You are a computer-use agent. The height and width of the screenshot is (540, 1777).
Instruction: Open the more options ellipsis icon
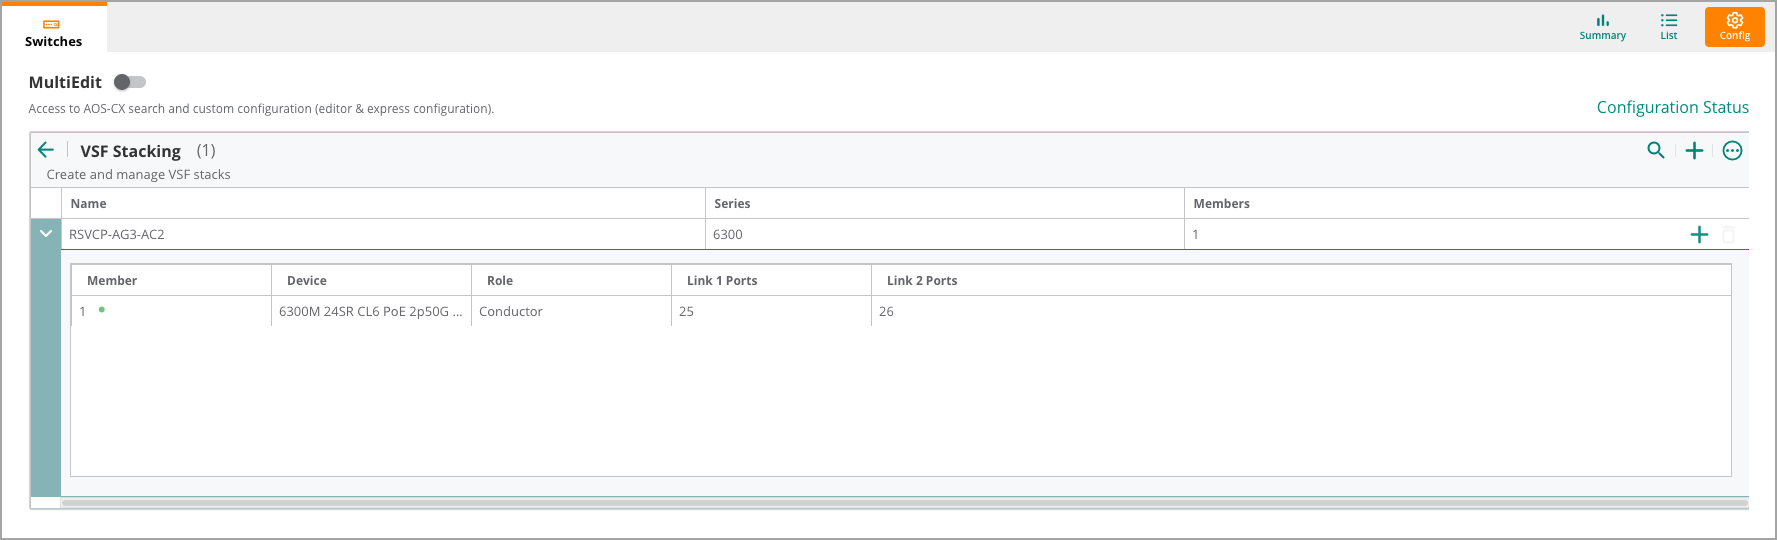[1733, 151]
